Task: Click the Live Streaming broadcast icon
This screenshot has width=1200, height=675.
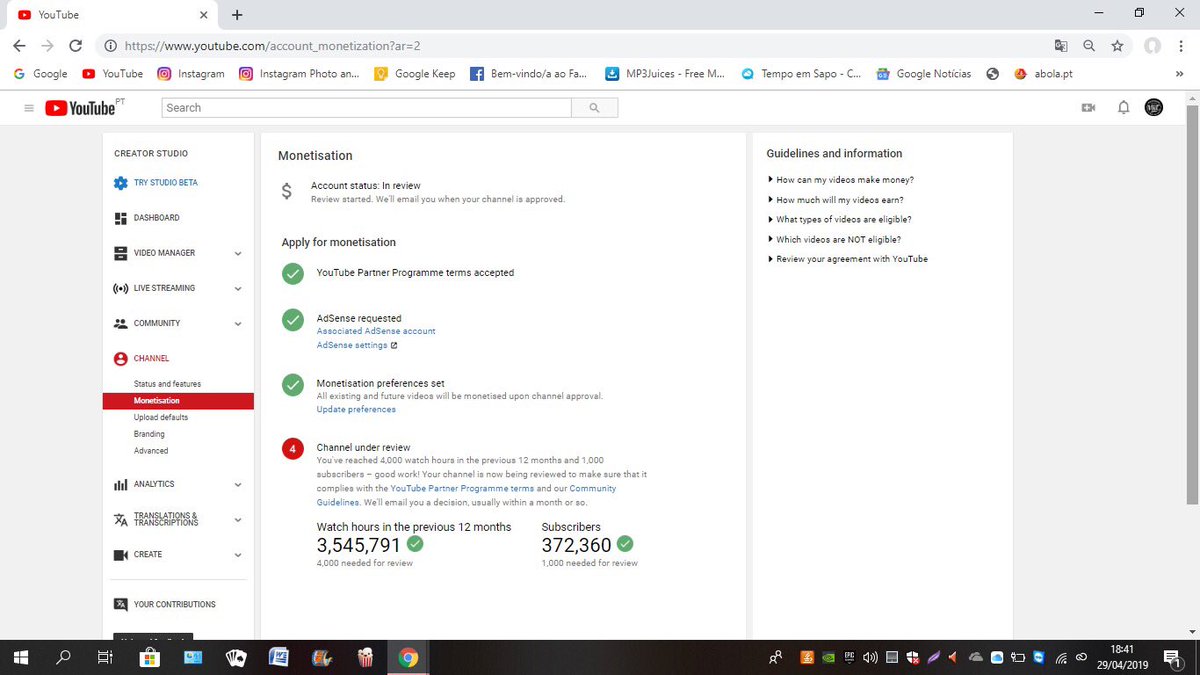Action: pos(120,288)
